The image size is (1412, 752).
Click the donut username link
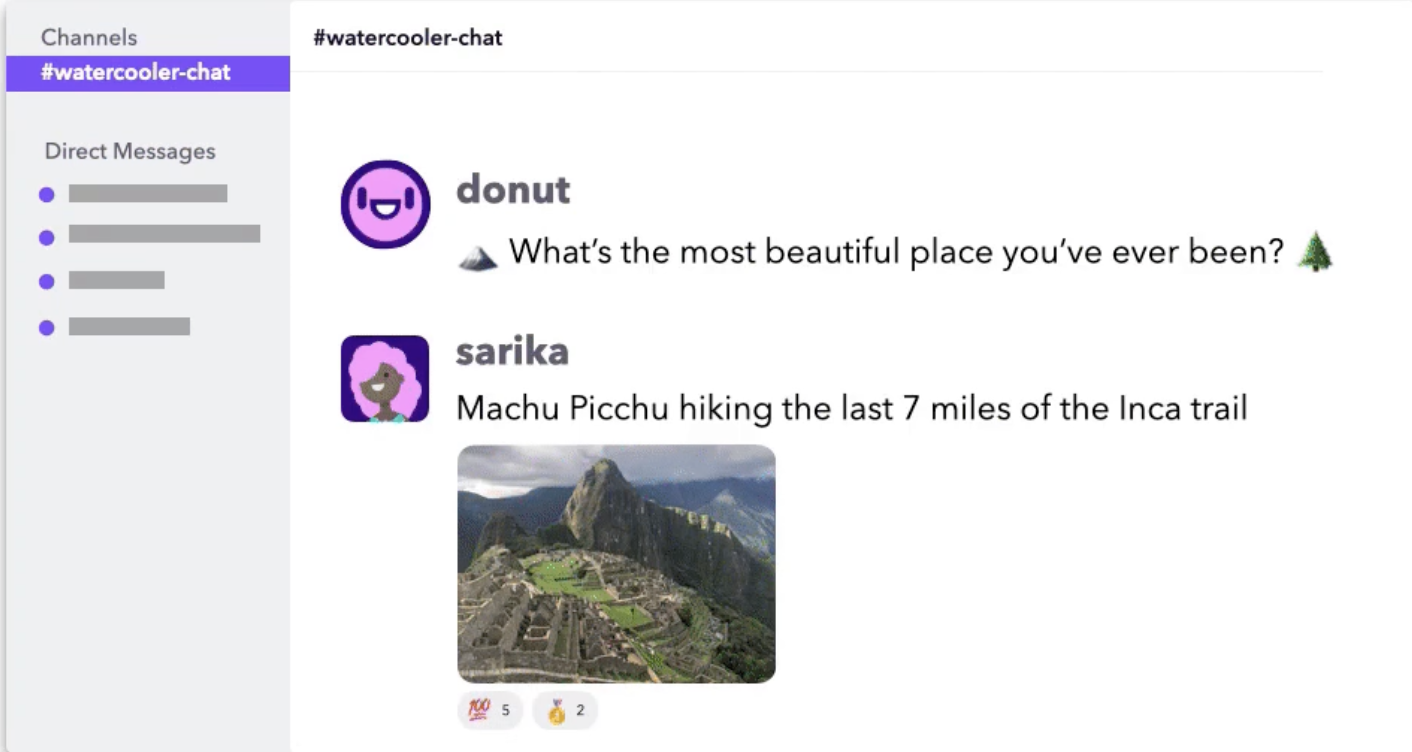tap(513, 189)
